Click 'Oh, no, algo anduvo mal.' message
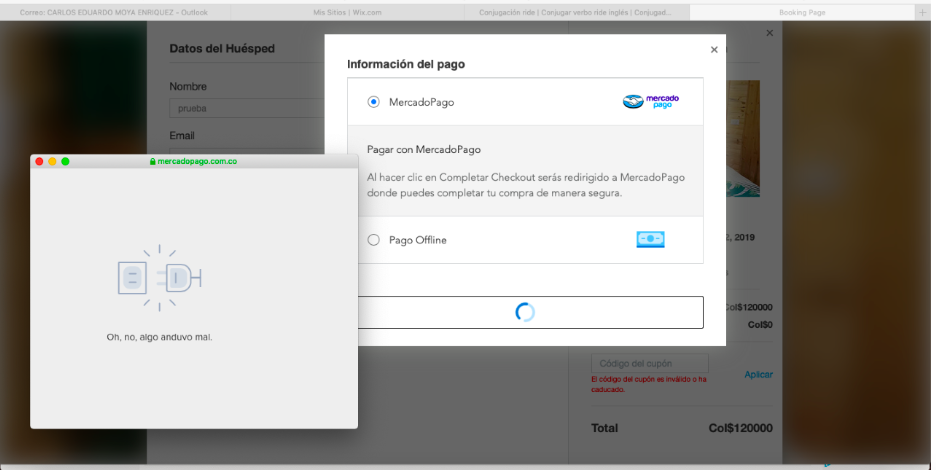936x470 pixels. pyautogui.click(x=159, y=337)
